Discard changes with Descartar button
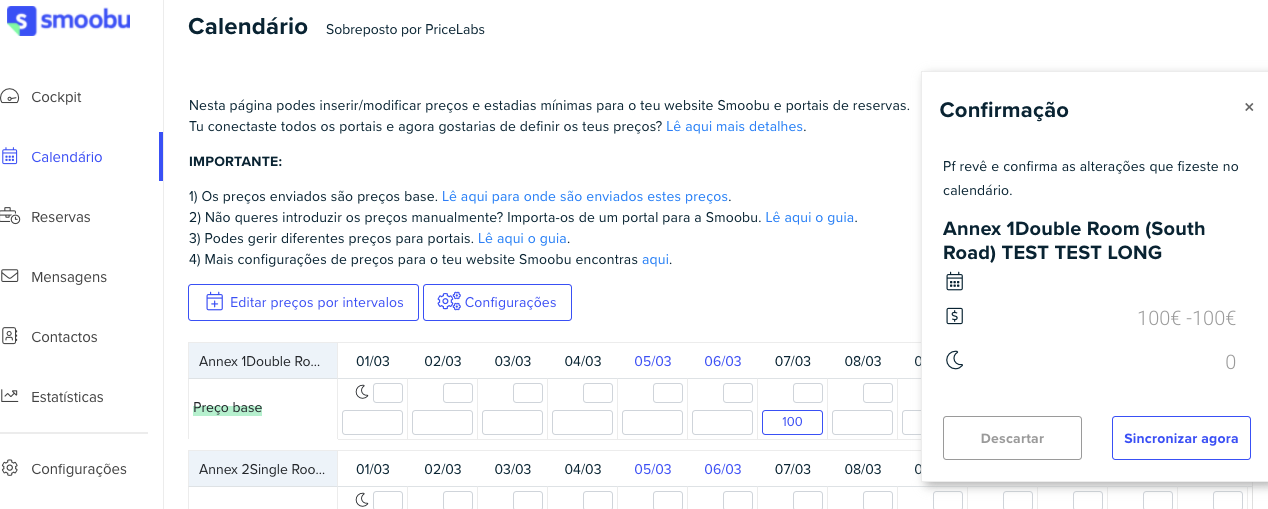This screenshot has width=1268, height=509. (x=1012, y=438)
